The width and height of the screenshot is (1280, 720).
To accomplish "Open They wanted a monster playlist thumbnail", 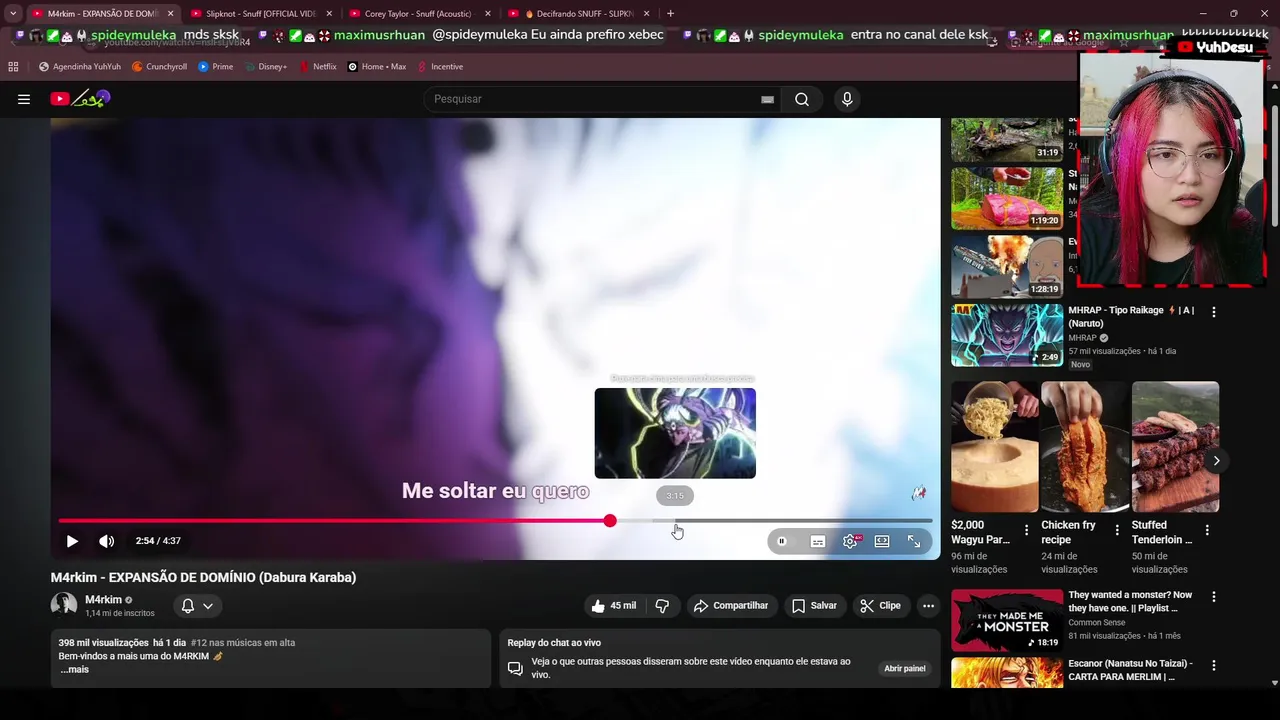I will tap(1007, 620).
